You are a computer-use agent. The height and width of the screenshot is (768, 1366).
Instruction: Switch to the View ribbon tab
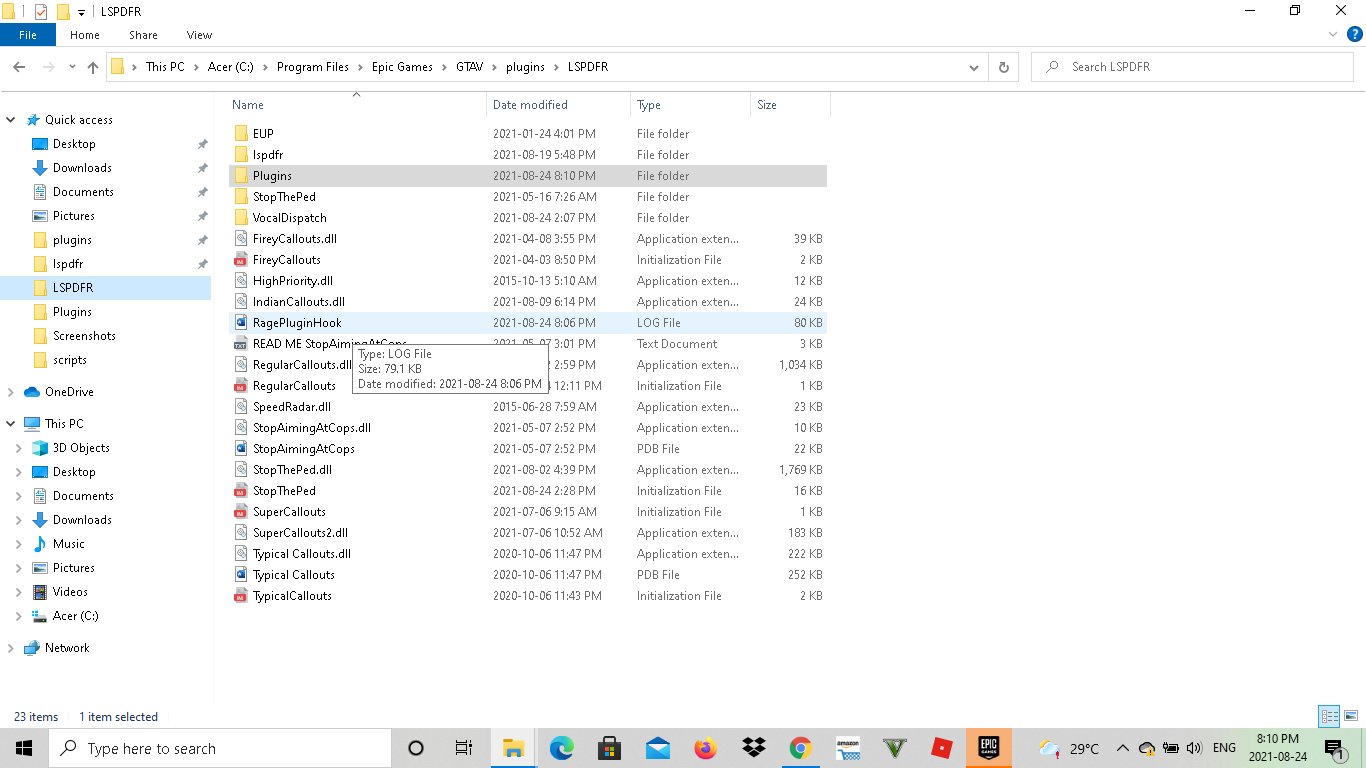click(199, 35)
